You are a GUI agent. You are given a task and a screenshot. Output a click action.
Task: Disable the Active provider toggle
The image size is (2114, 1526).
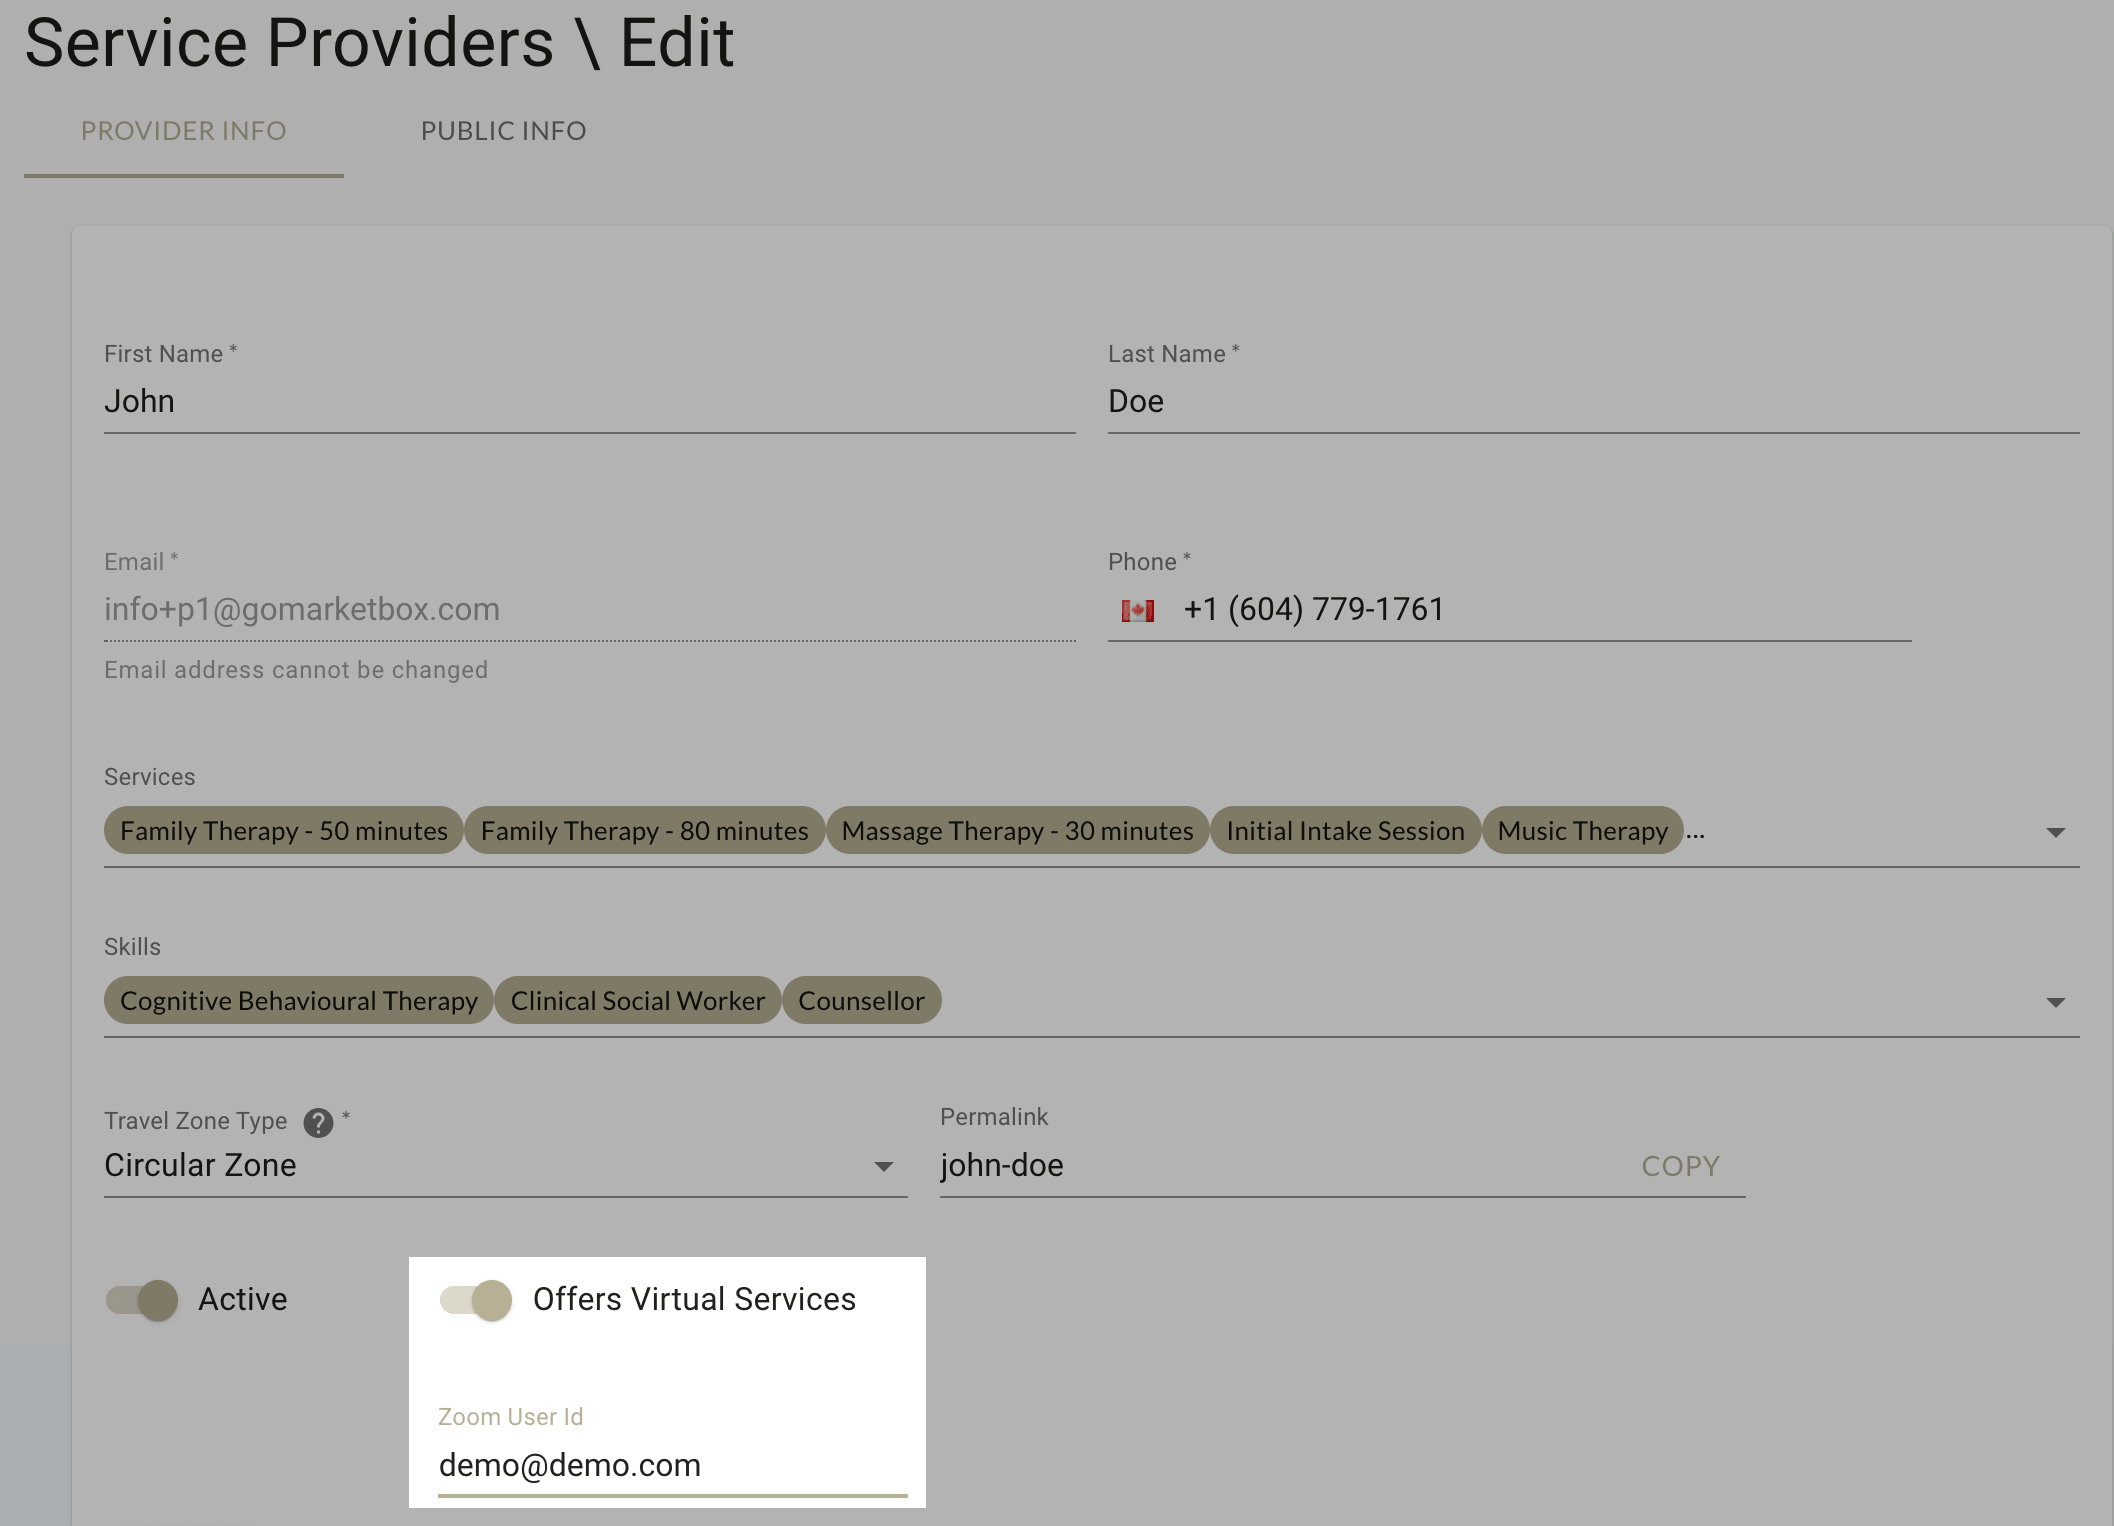click(142, 1299)
